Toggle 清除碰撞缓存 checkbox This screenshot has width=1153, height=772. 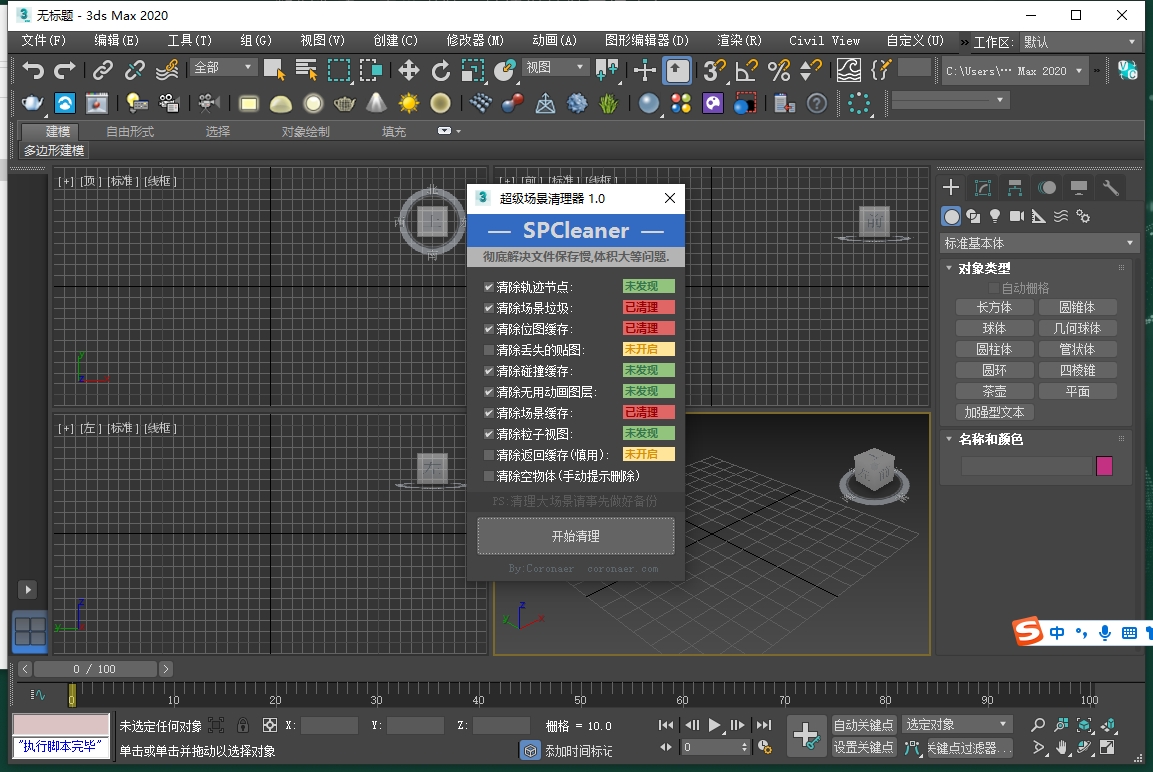coord(489,371)
